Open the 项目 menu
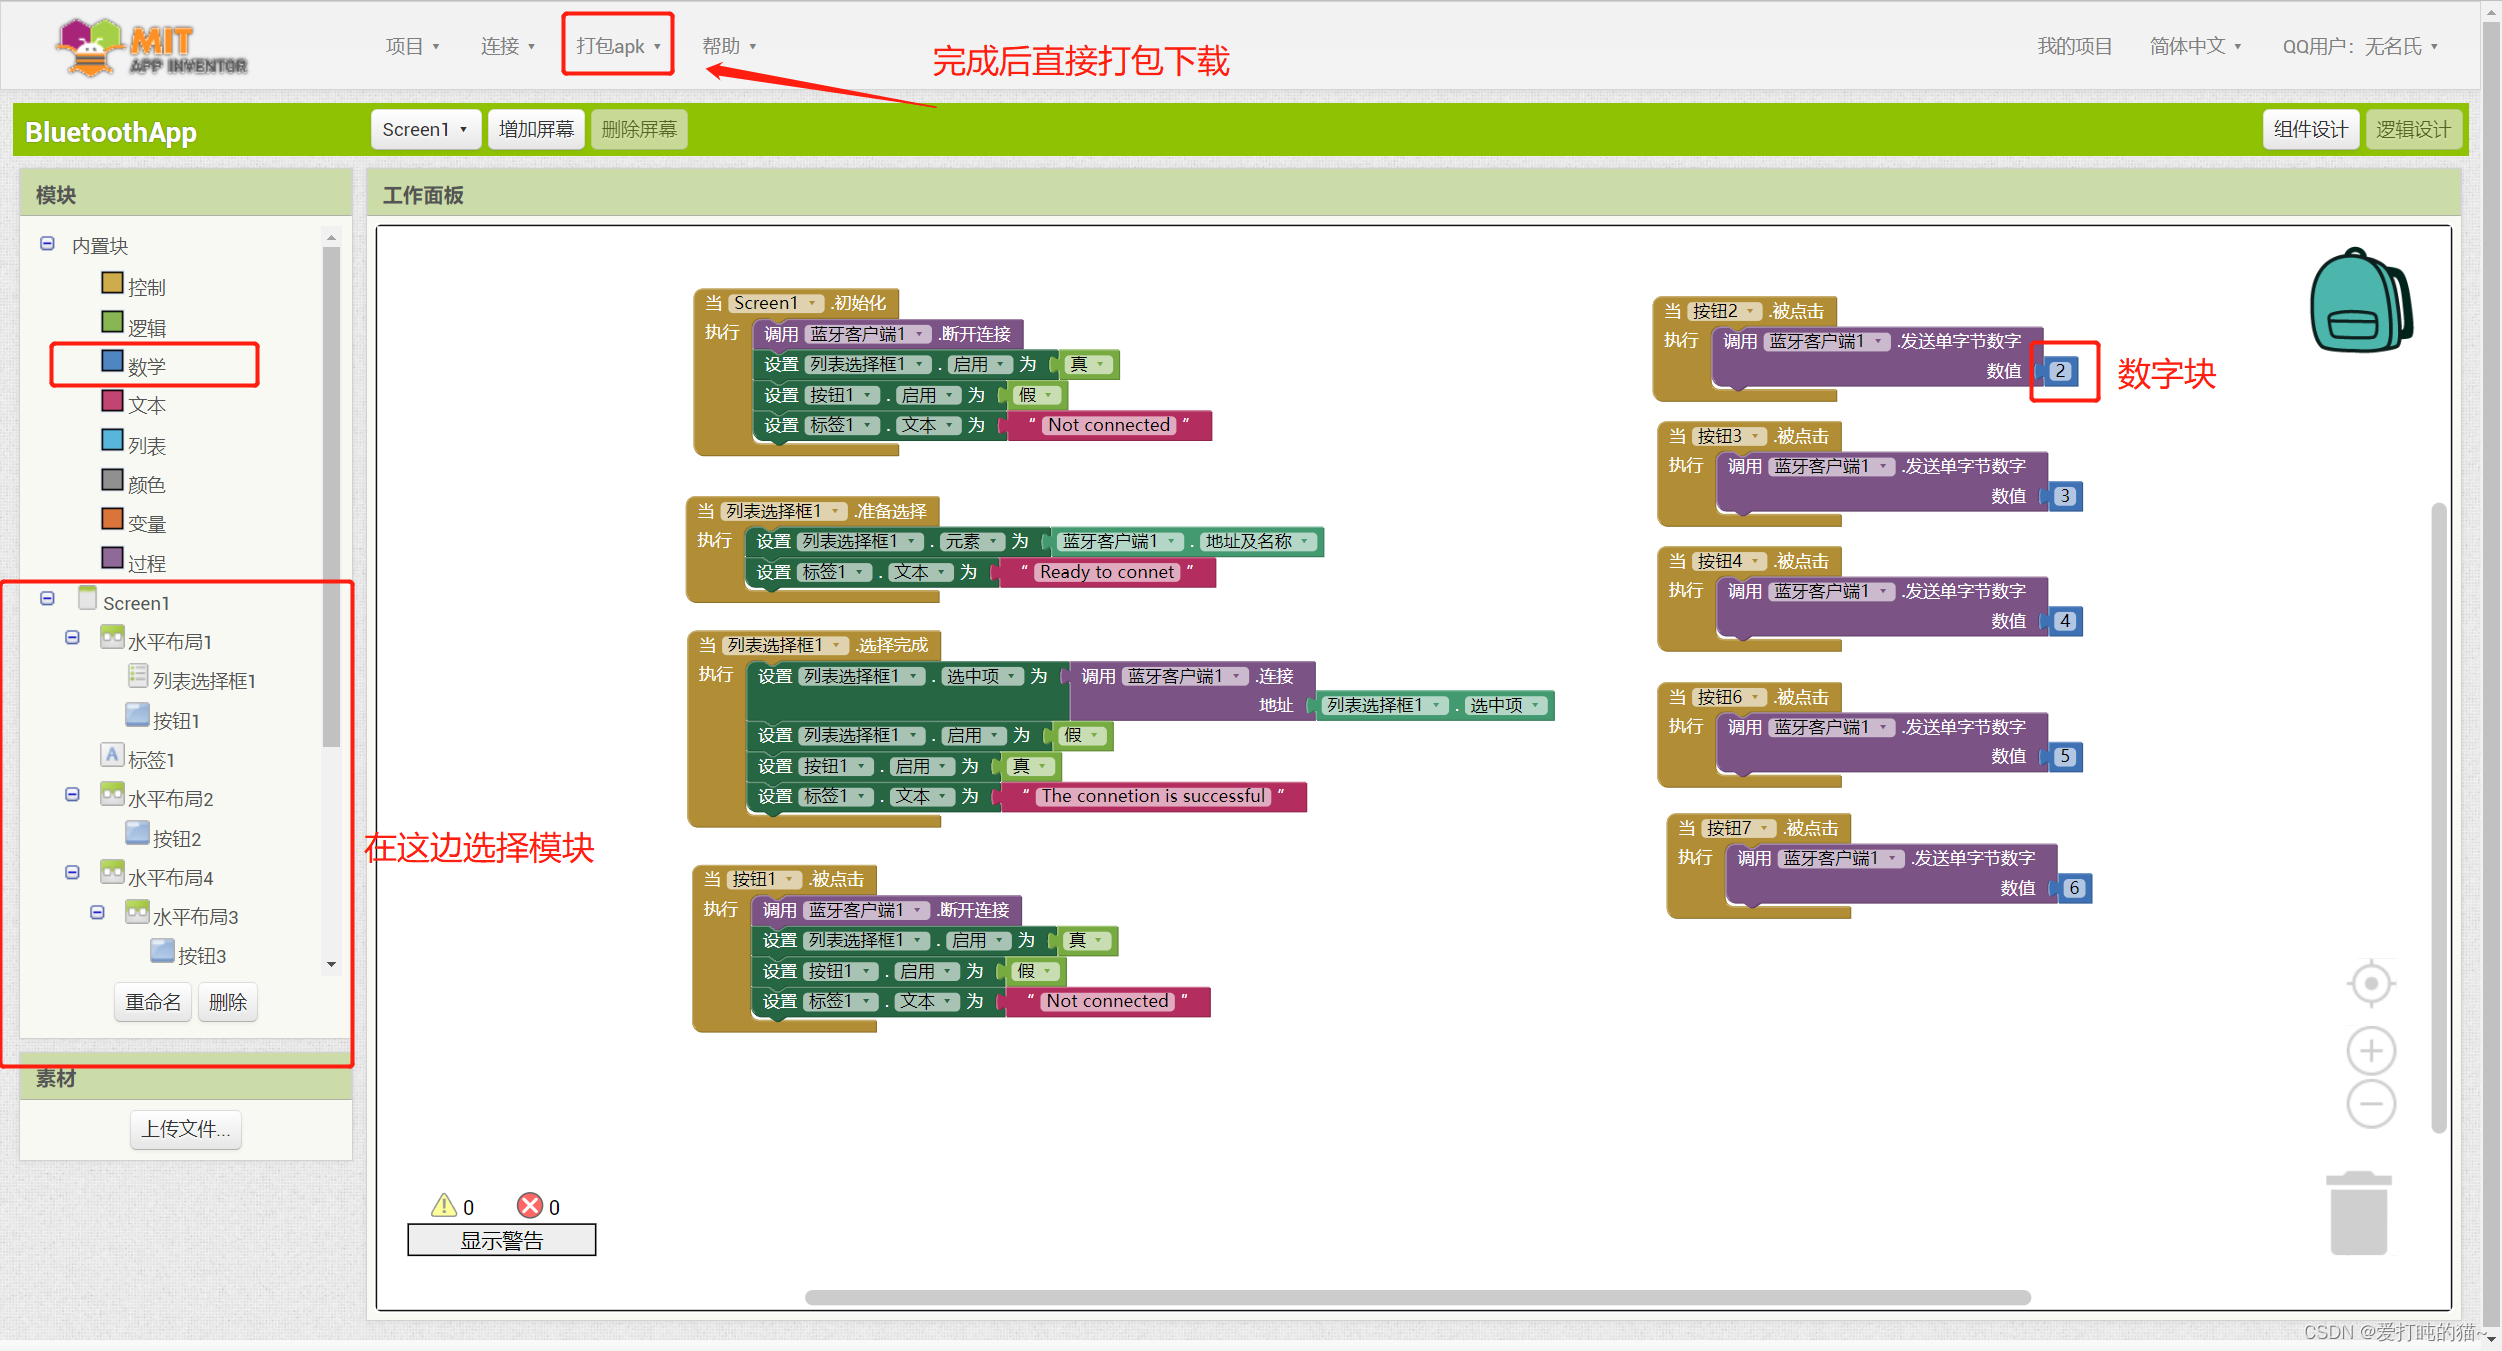 pyautogui.click(x=412, y=46)
